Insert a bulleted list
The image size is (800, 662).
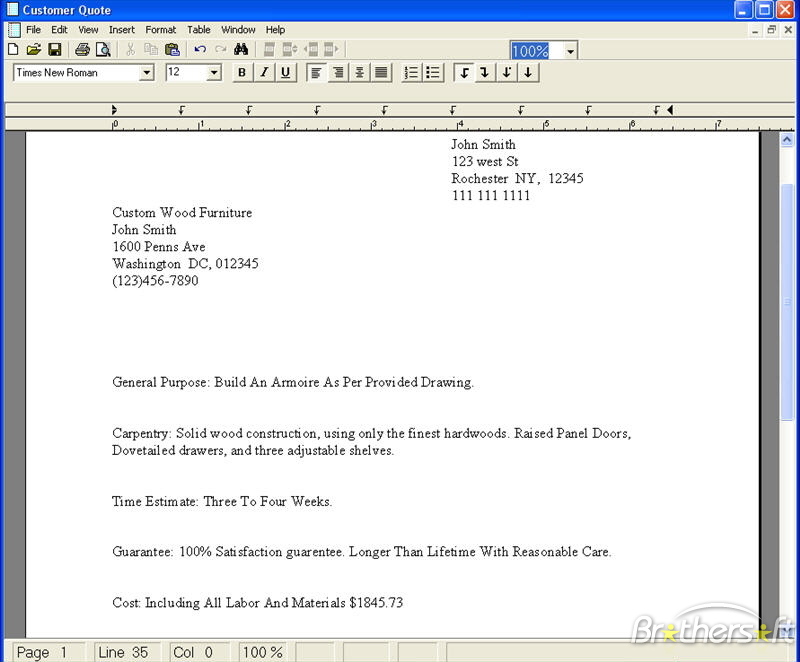click(x=433, y=72)
